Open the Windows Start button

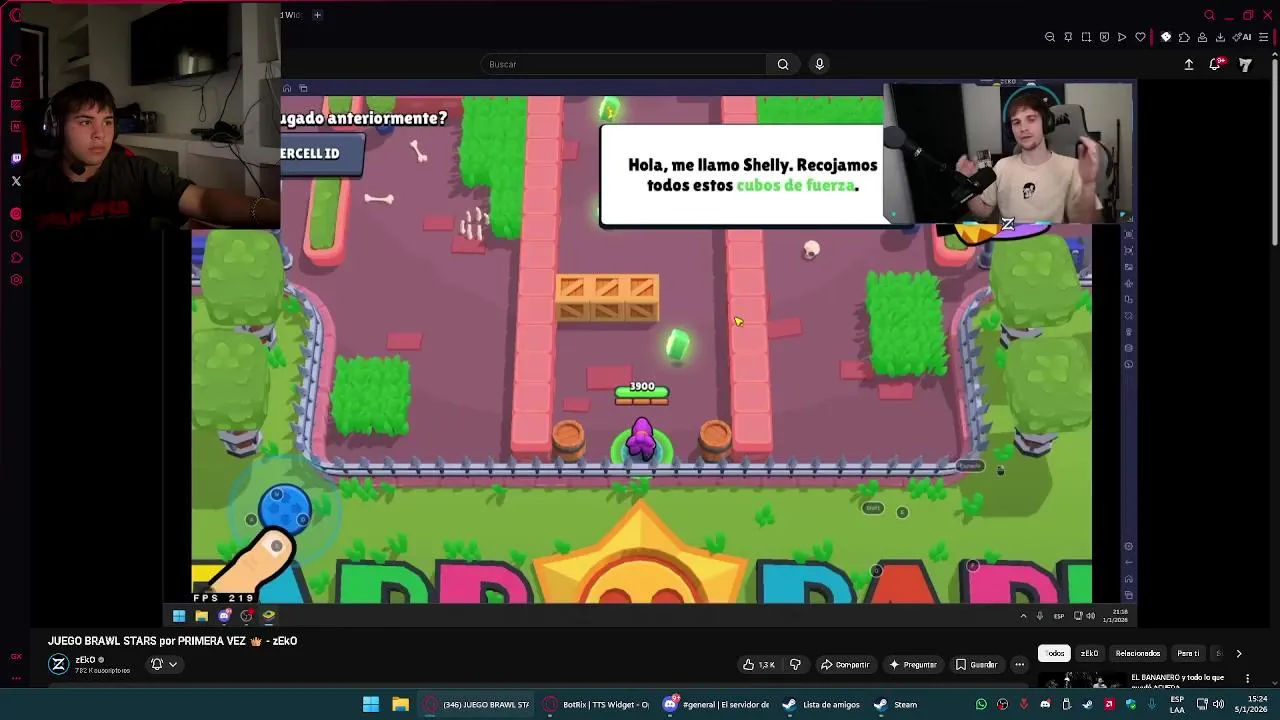pos(371,704)
